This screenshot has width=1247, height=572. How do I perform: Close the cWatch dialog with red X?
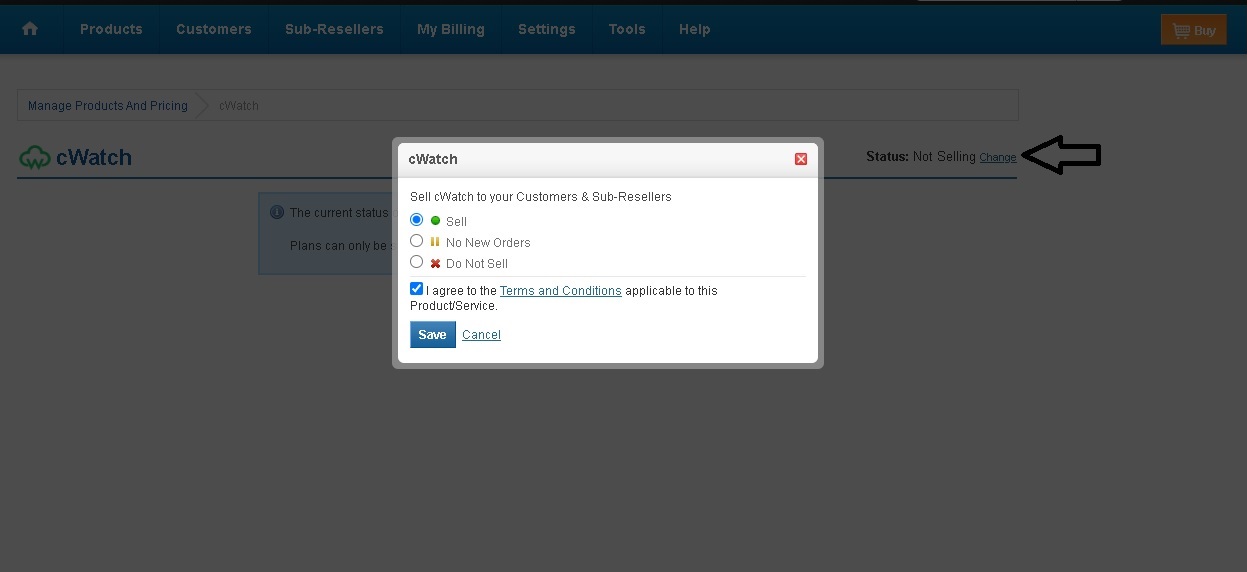click(x=801, y=159)
